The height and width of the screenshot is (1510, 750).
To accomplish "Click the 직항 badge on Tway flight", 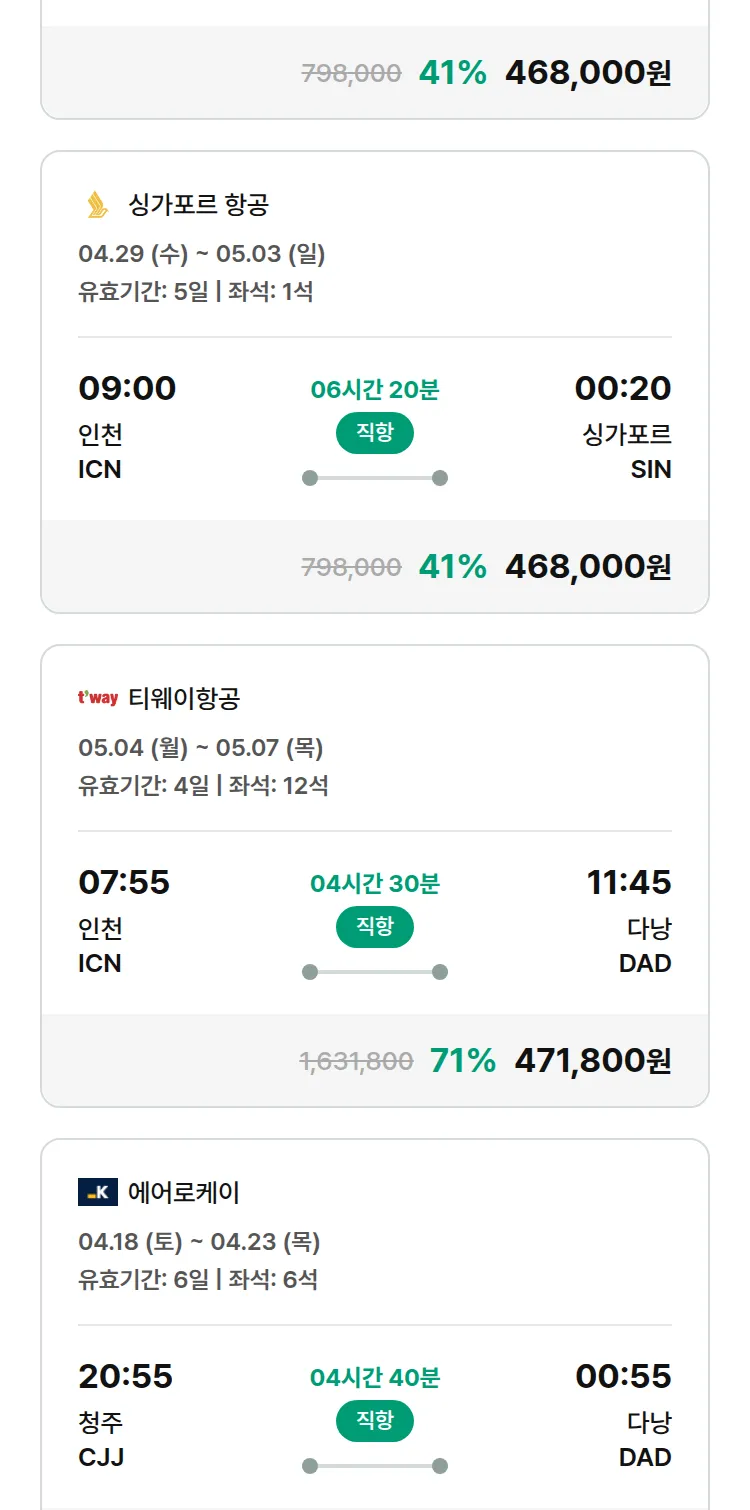I will (374, 927).
